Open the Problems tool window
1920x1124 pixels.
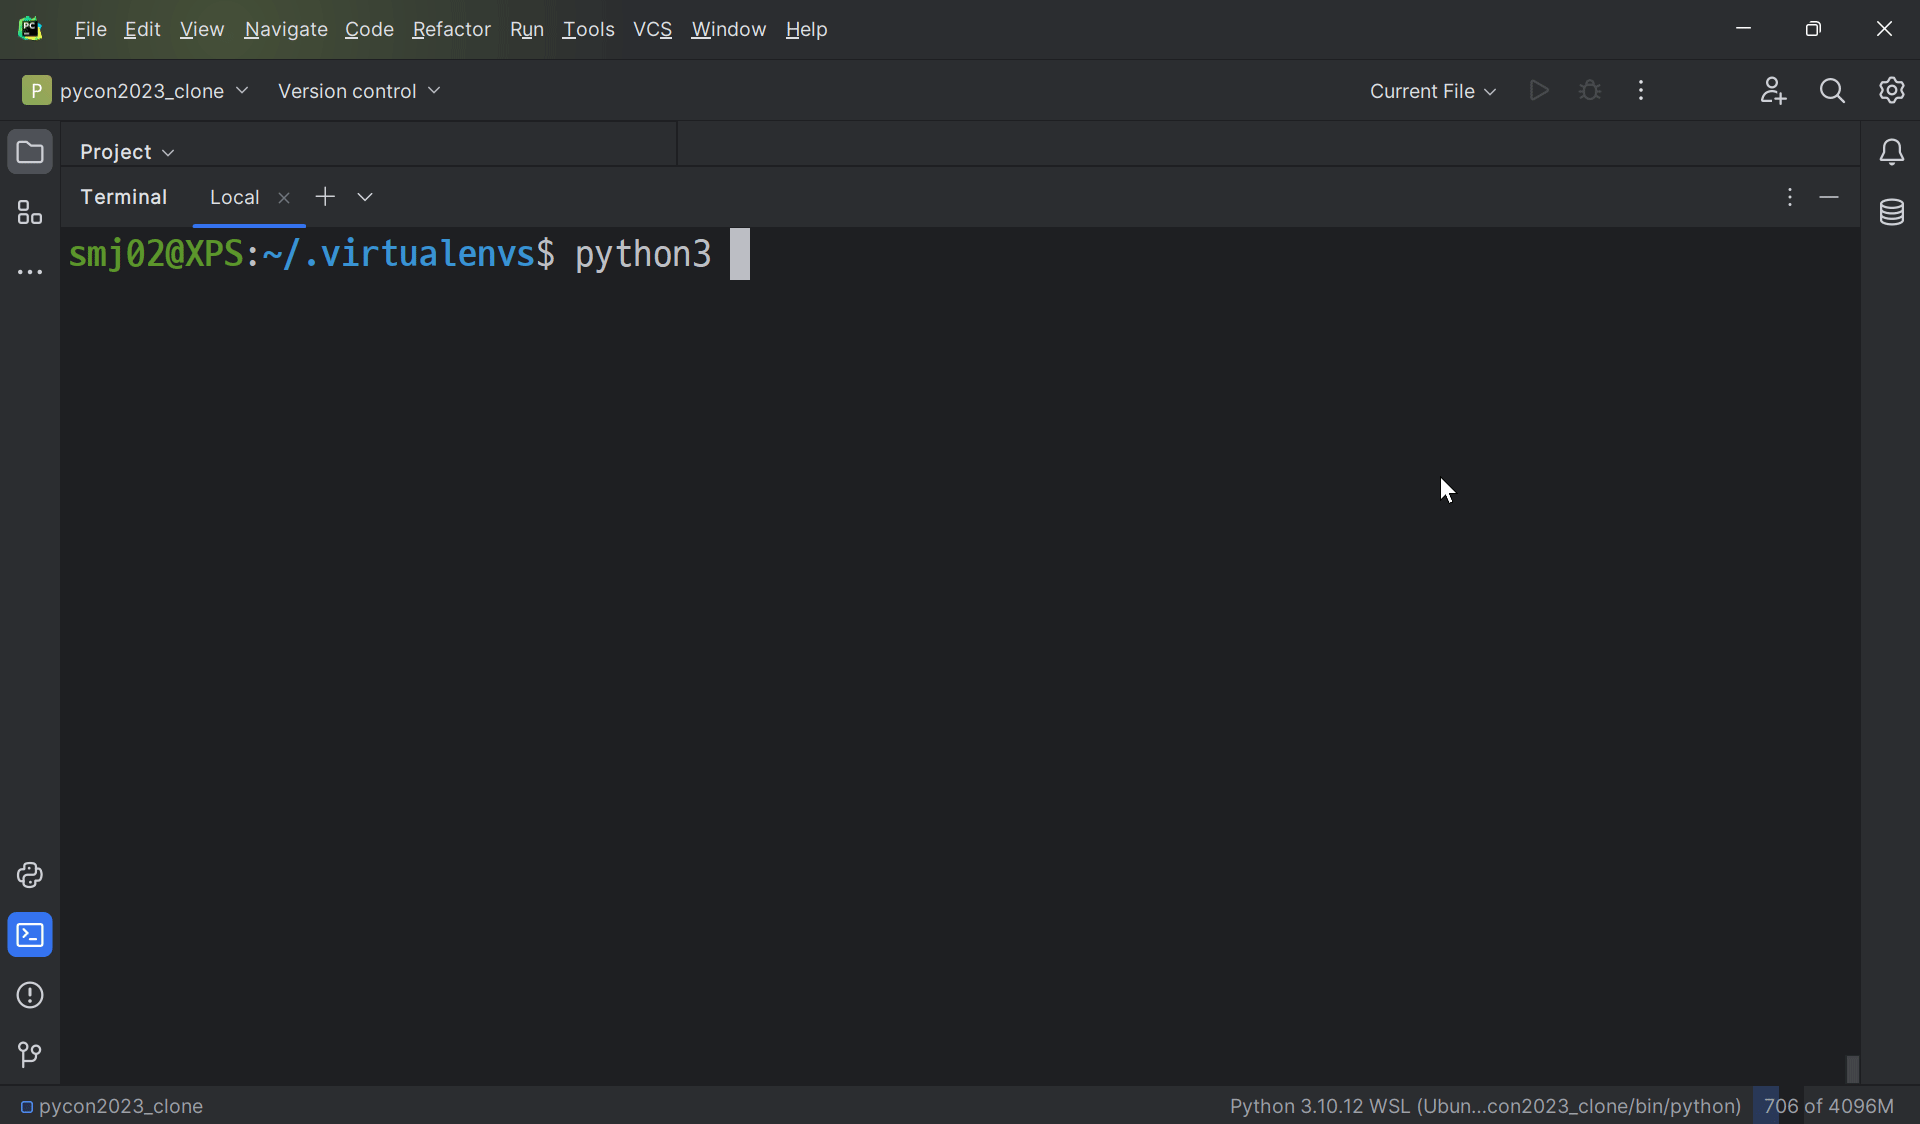(30, 995)
